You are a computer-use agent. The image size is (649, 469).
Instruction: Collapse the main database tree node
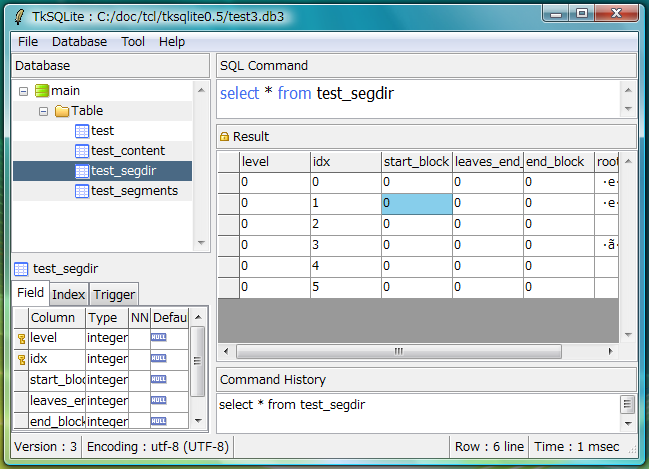click(x=22, y=91)
